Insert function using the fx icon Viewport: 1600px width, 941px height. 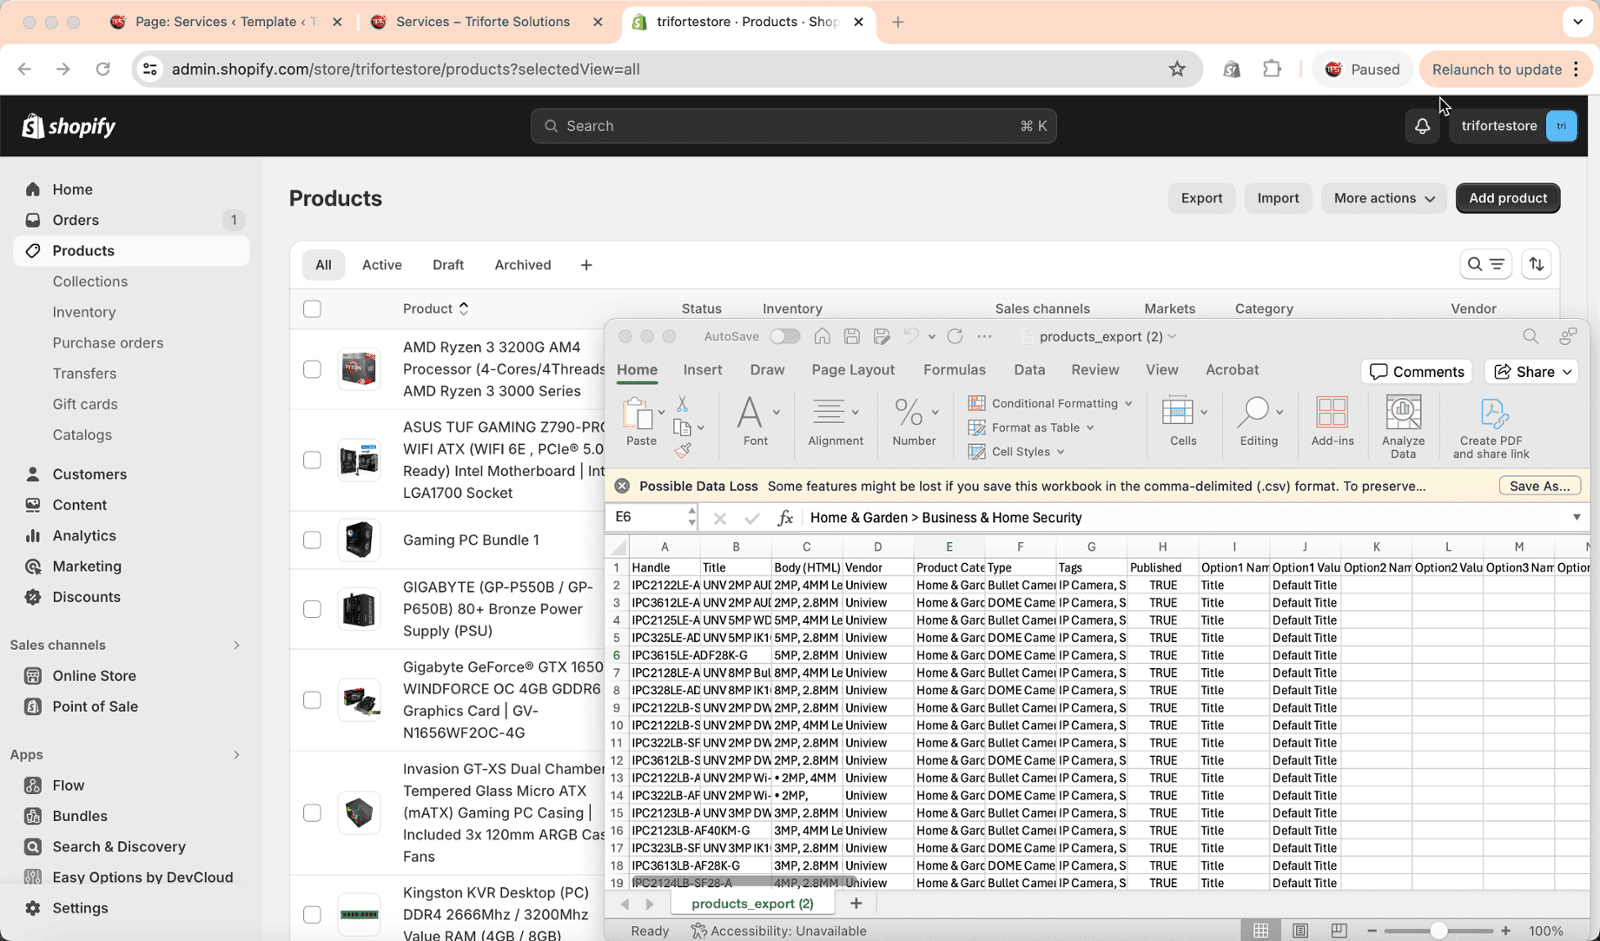[x=785, y=518]
